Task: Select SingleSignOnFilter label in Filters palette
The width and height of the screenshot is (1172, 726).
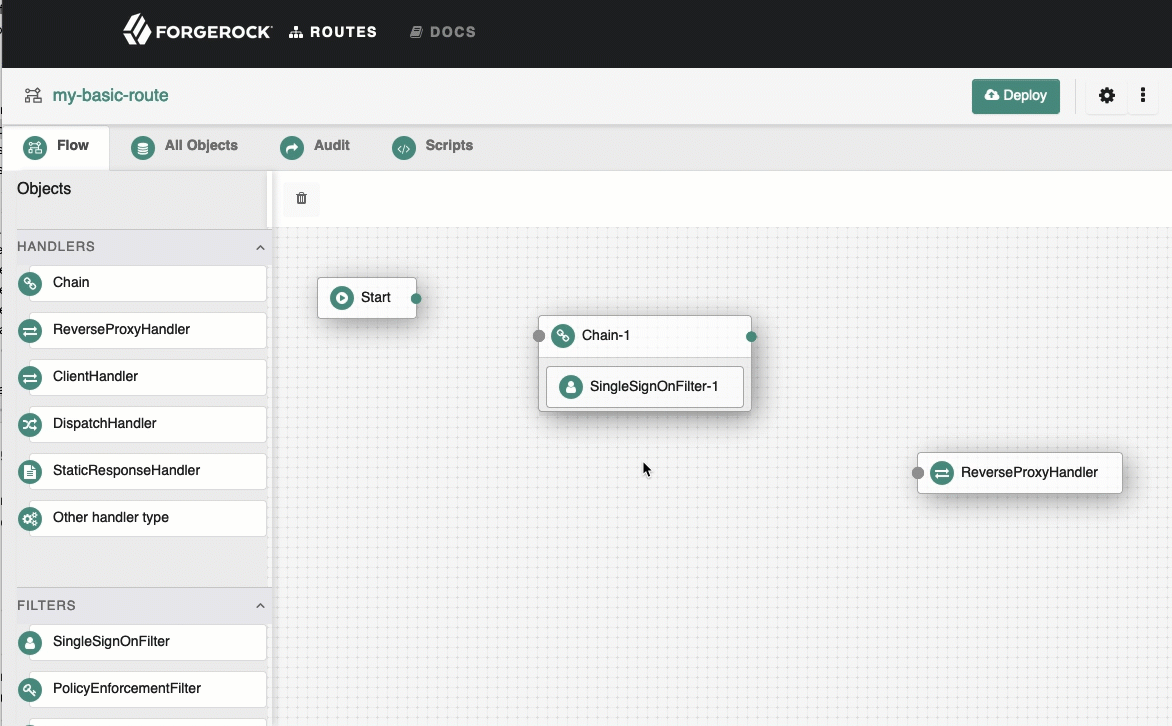Action: point(111,642)
